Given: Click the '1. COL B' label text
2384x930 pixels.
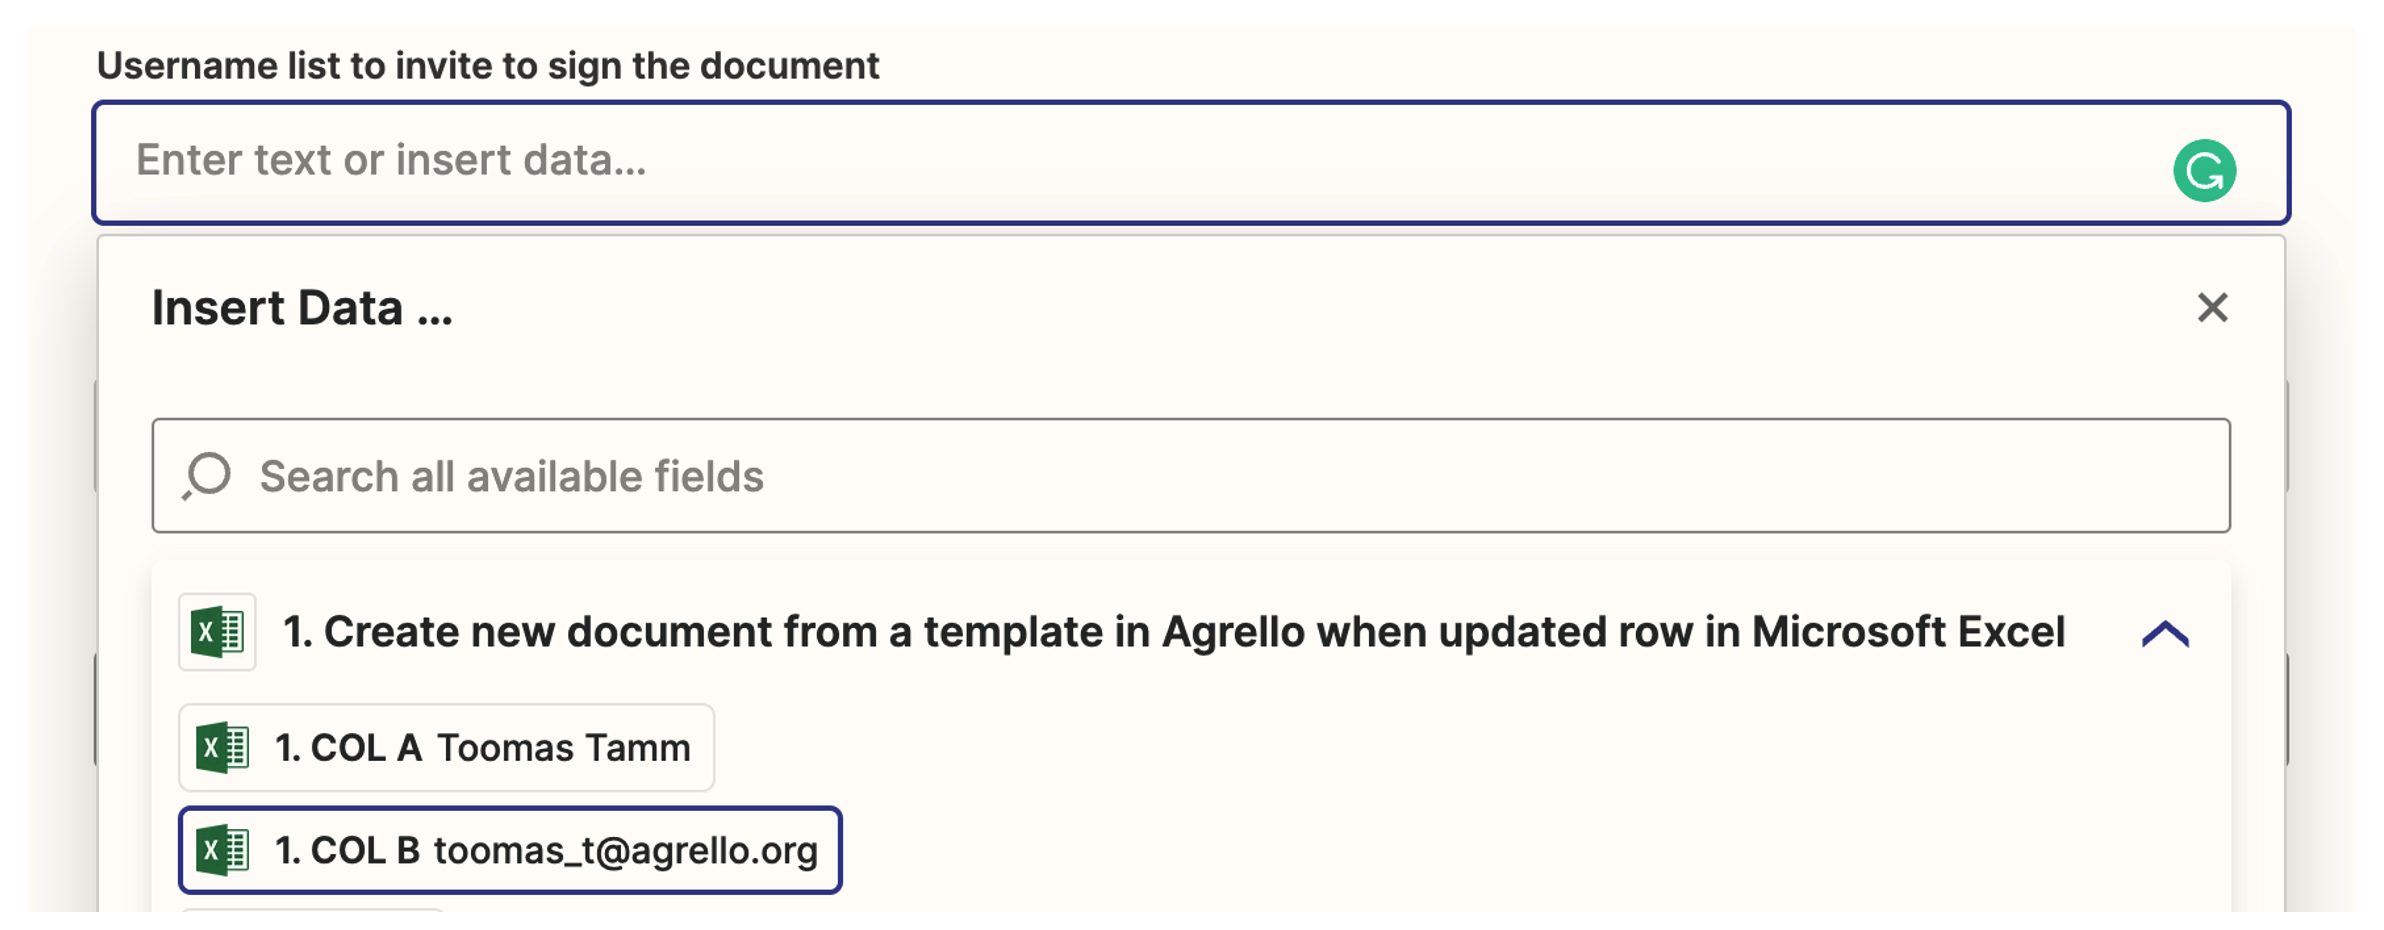Looking at the screenshot, I should coord(348,850).
